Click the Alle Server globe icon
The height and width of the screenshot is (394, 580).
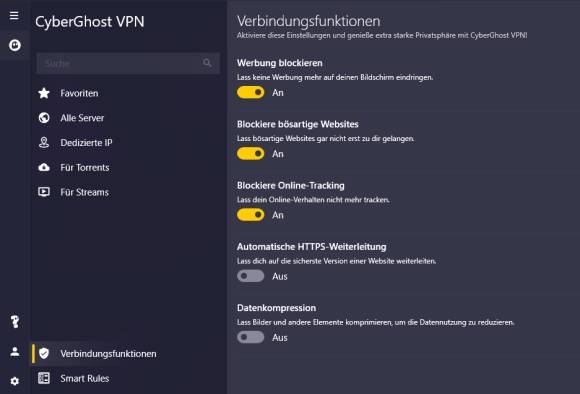click(x=44, y=118)
